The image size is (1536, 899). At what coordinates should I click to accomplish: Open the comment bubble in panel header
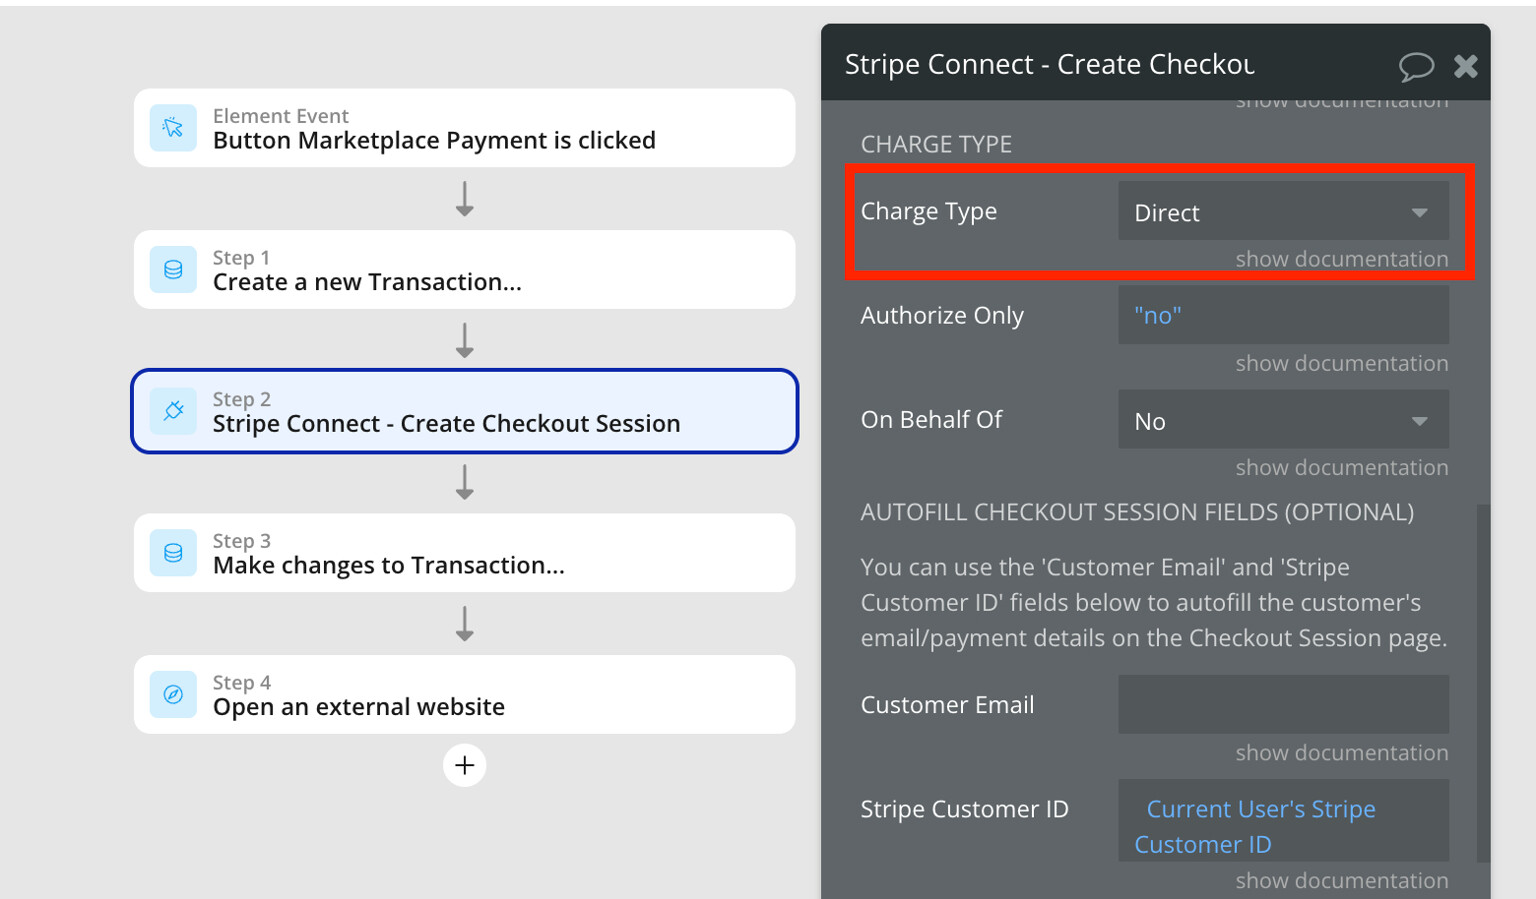[1416, 66]
